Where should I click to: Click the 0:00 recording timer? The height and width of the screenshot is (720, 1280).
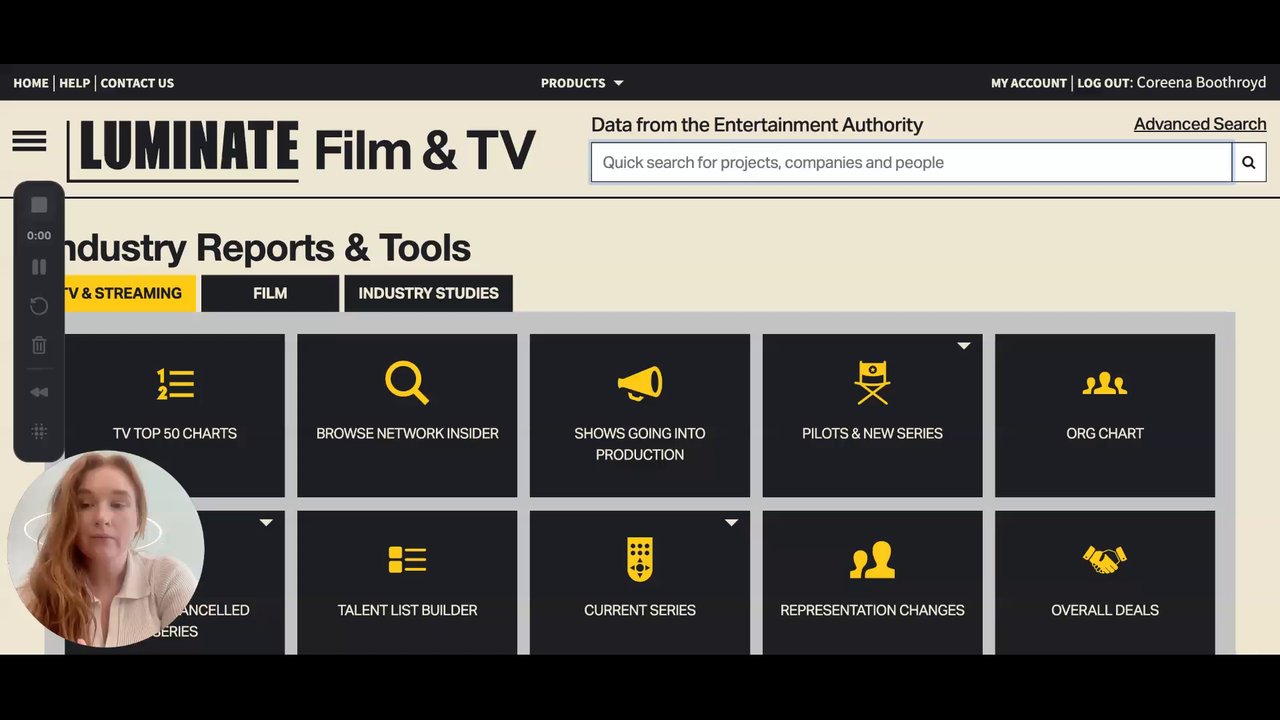[x=39, y=235]
